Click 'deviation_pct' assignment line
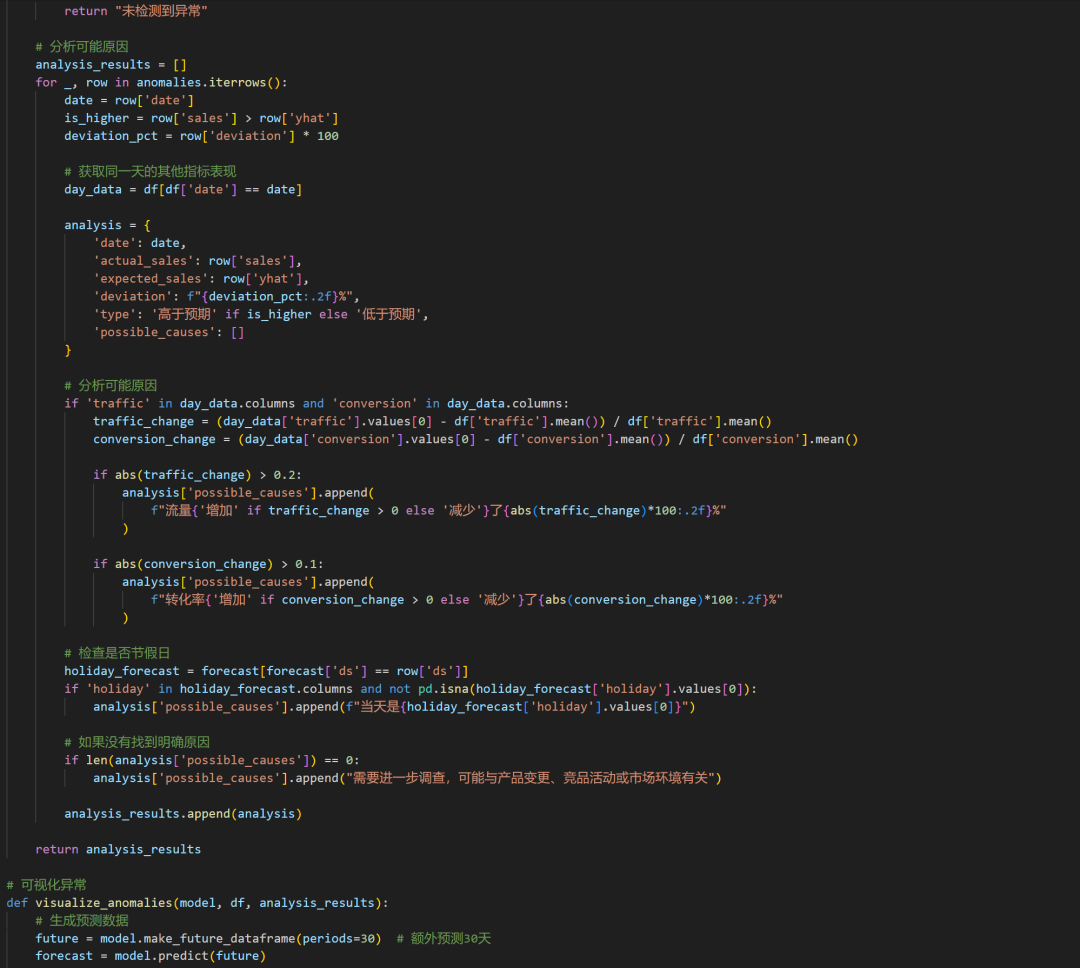Viewport: 1080px width, 968px height. (201, 136)
